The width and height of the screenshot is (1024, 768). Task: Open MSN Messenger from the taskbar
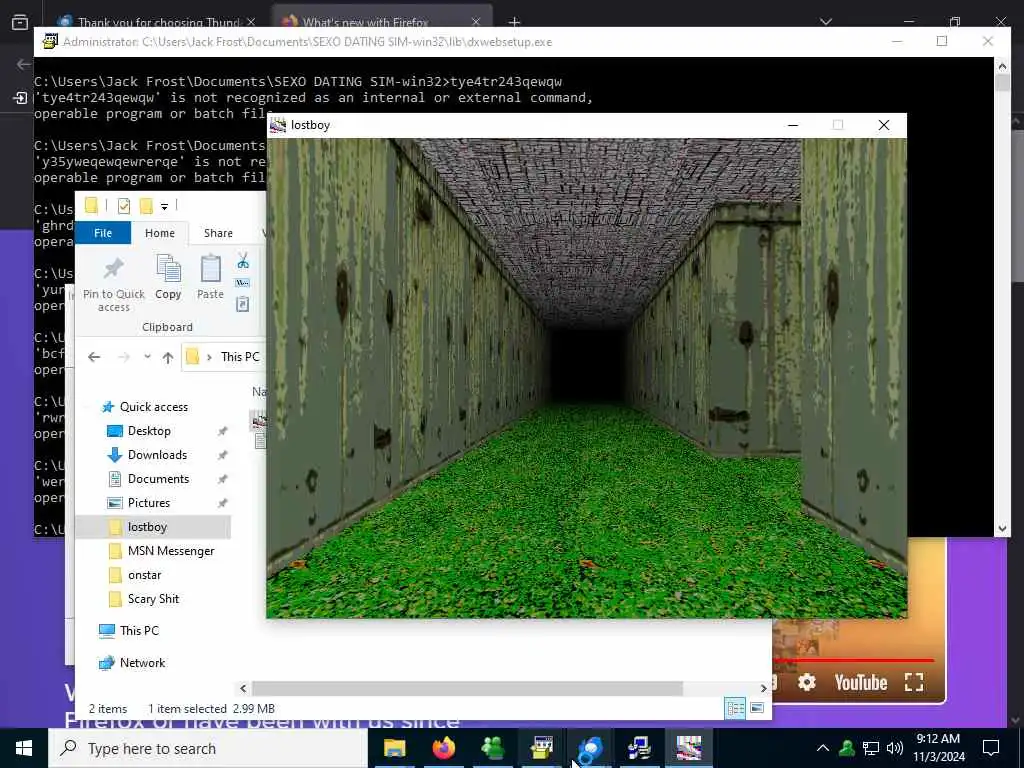tap(493, 748)
